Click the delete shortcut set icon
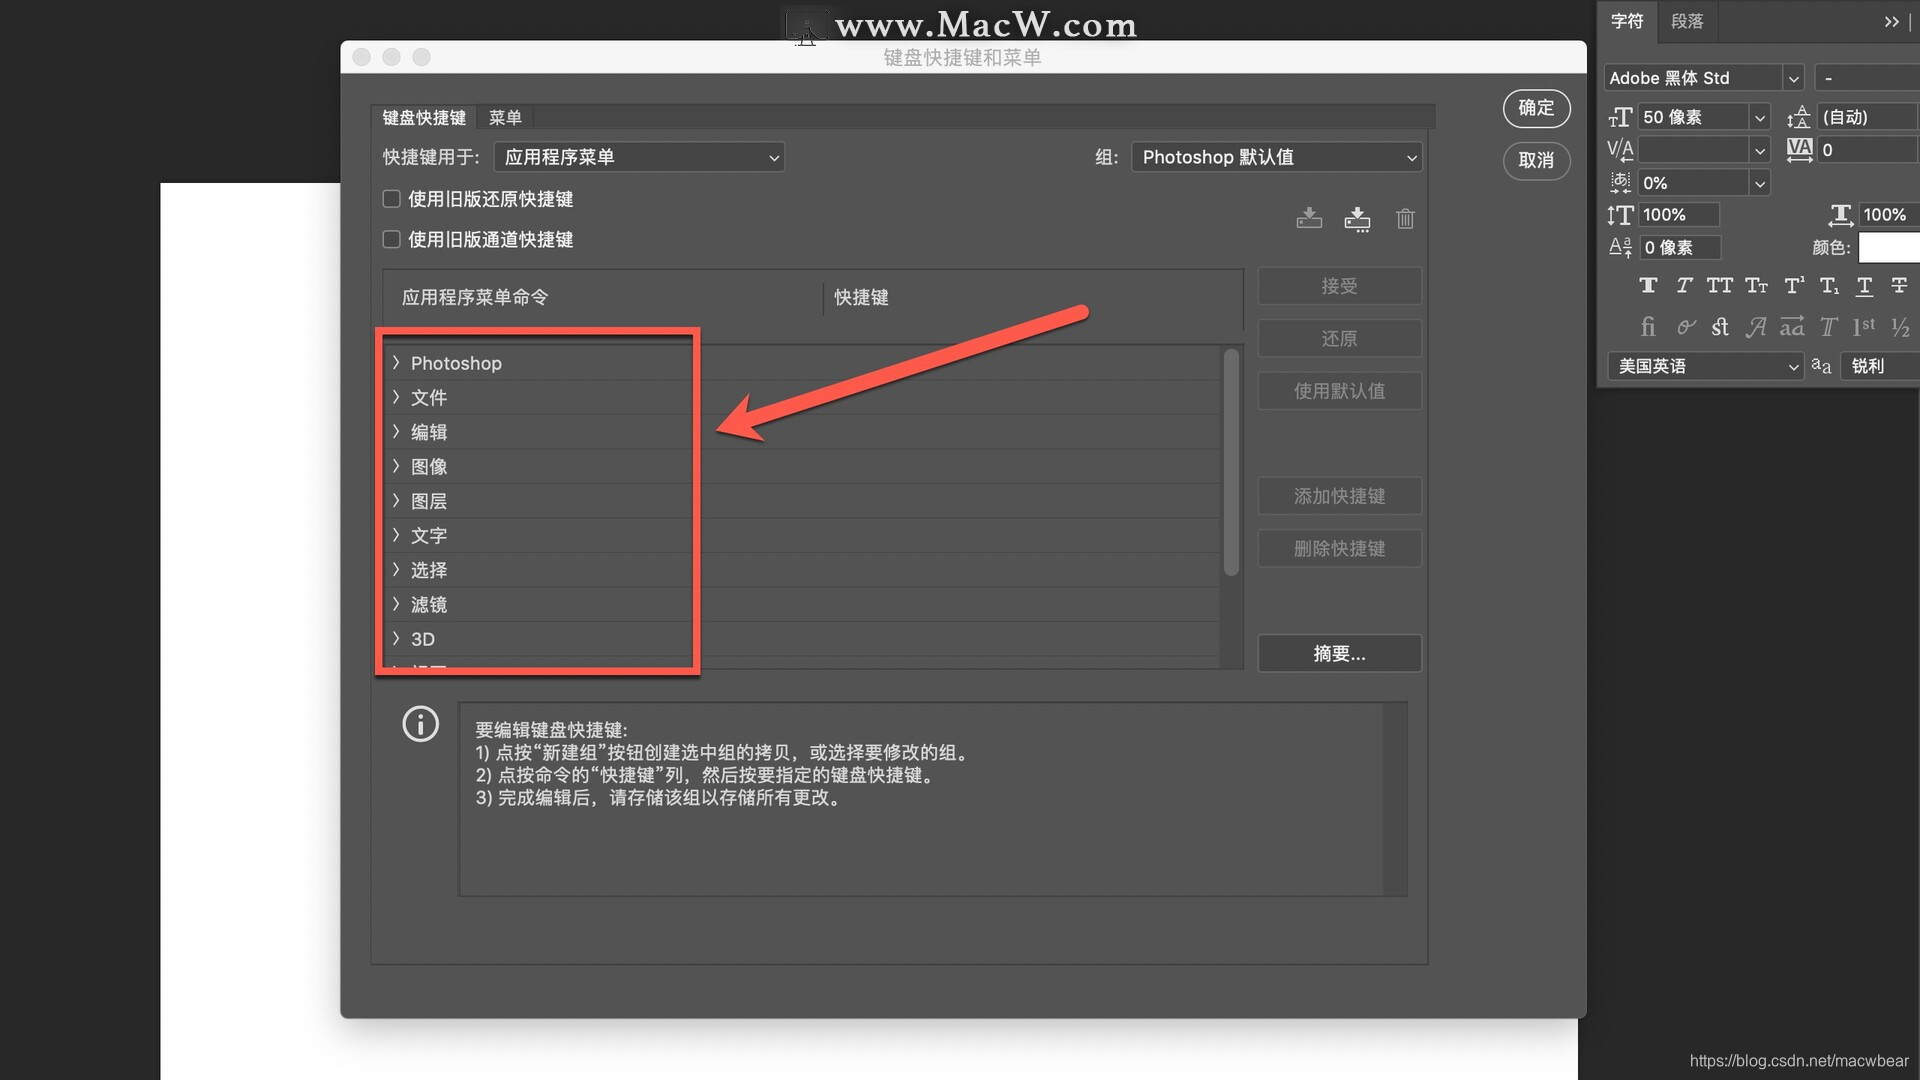 [x=1404, y=216]
